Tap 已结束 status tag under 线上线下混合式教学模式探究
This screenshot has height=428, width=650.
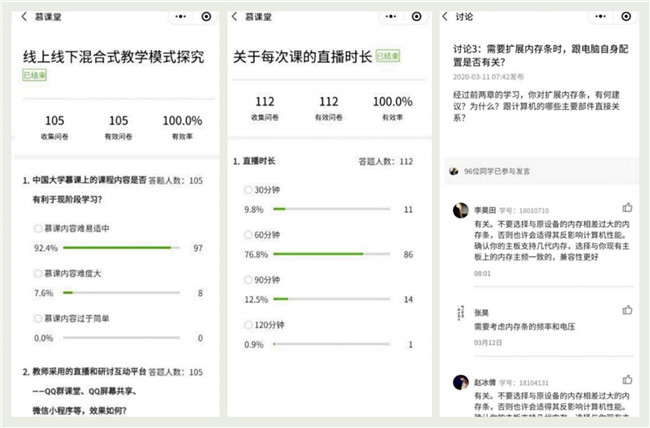(33, 75)
